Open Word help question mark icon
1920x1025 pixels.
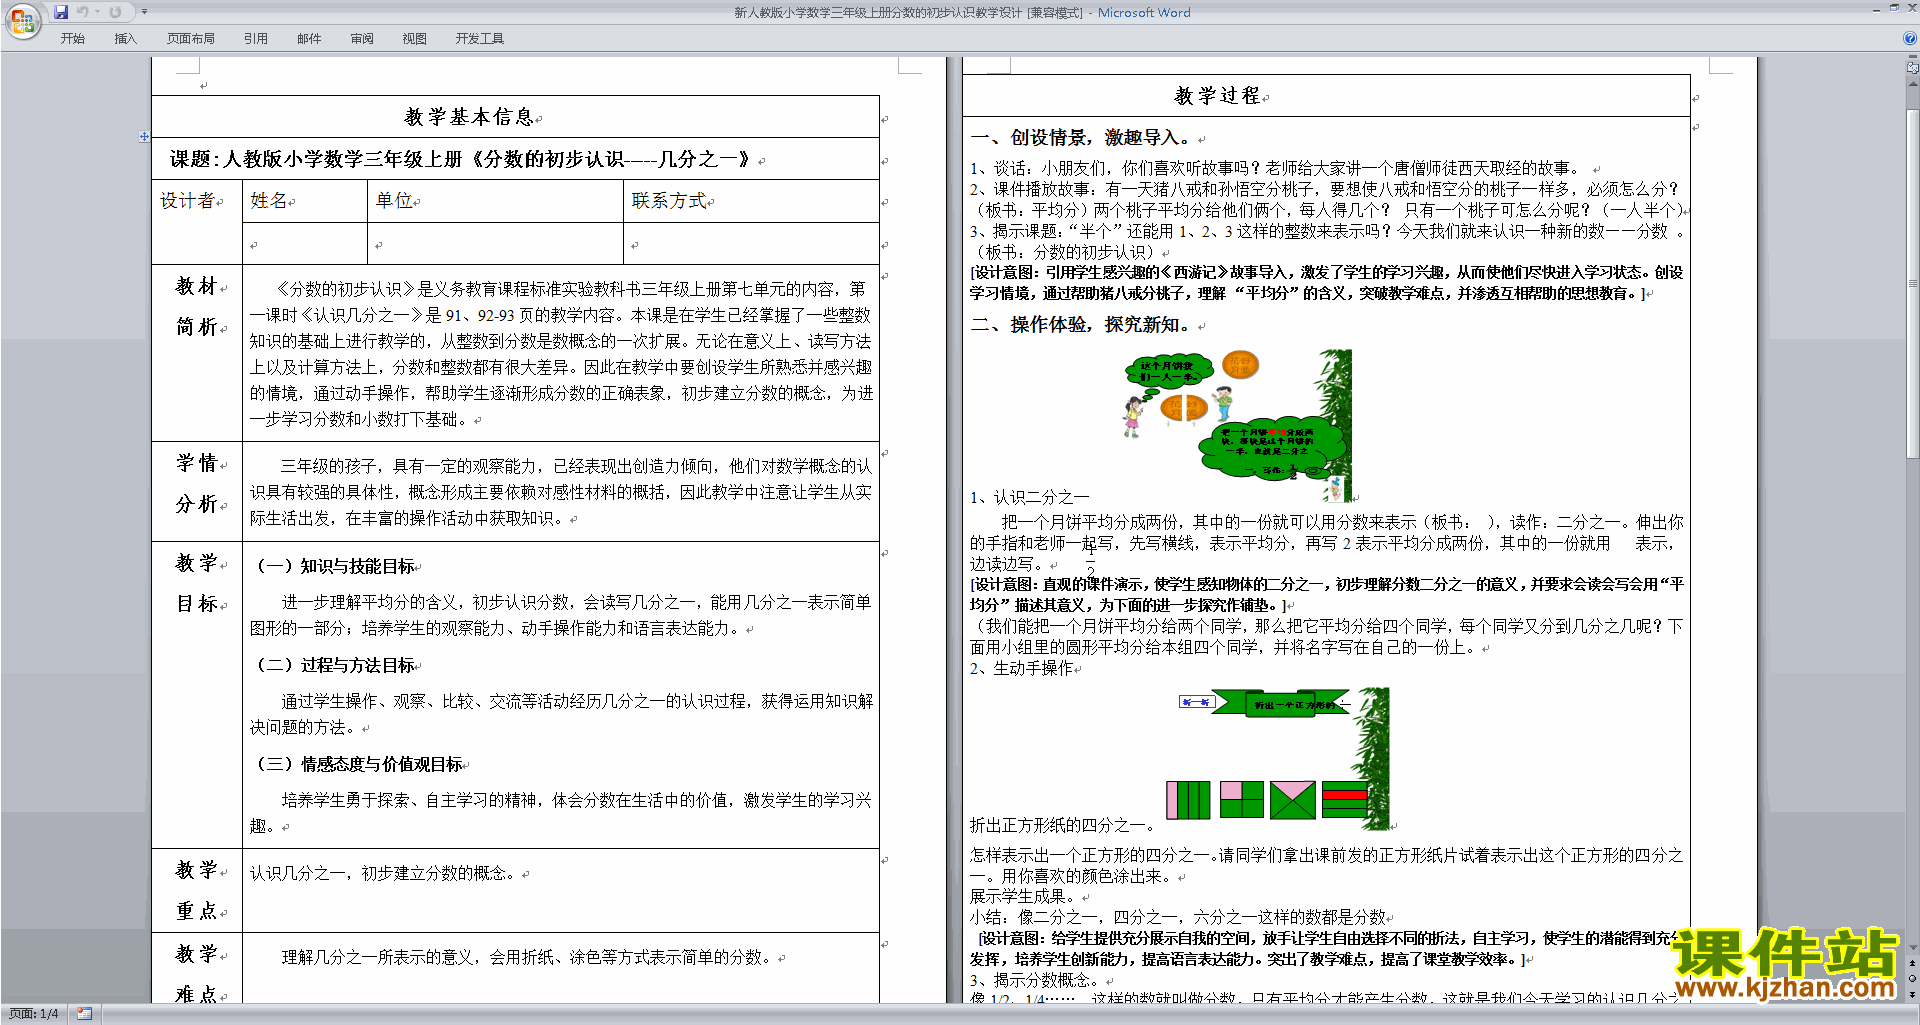(1910, 39)
